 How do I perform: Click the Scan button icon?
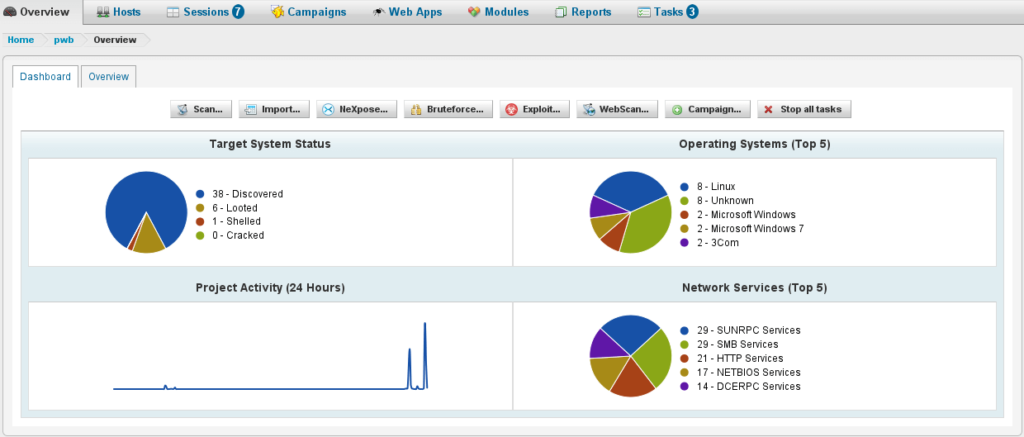(183, 109)
